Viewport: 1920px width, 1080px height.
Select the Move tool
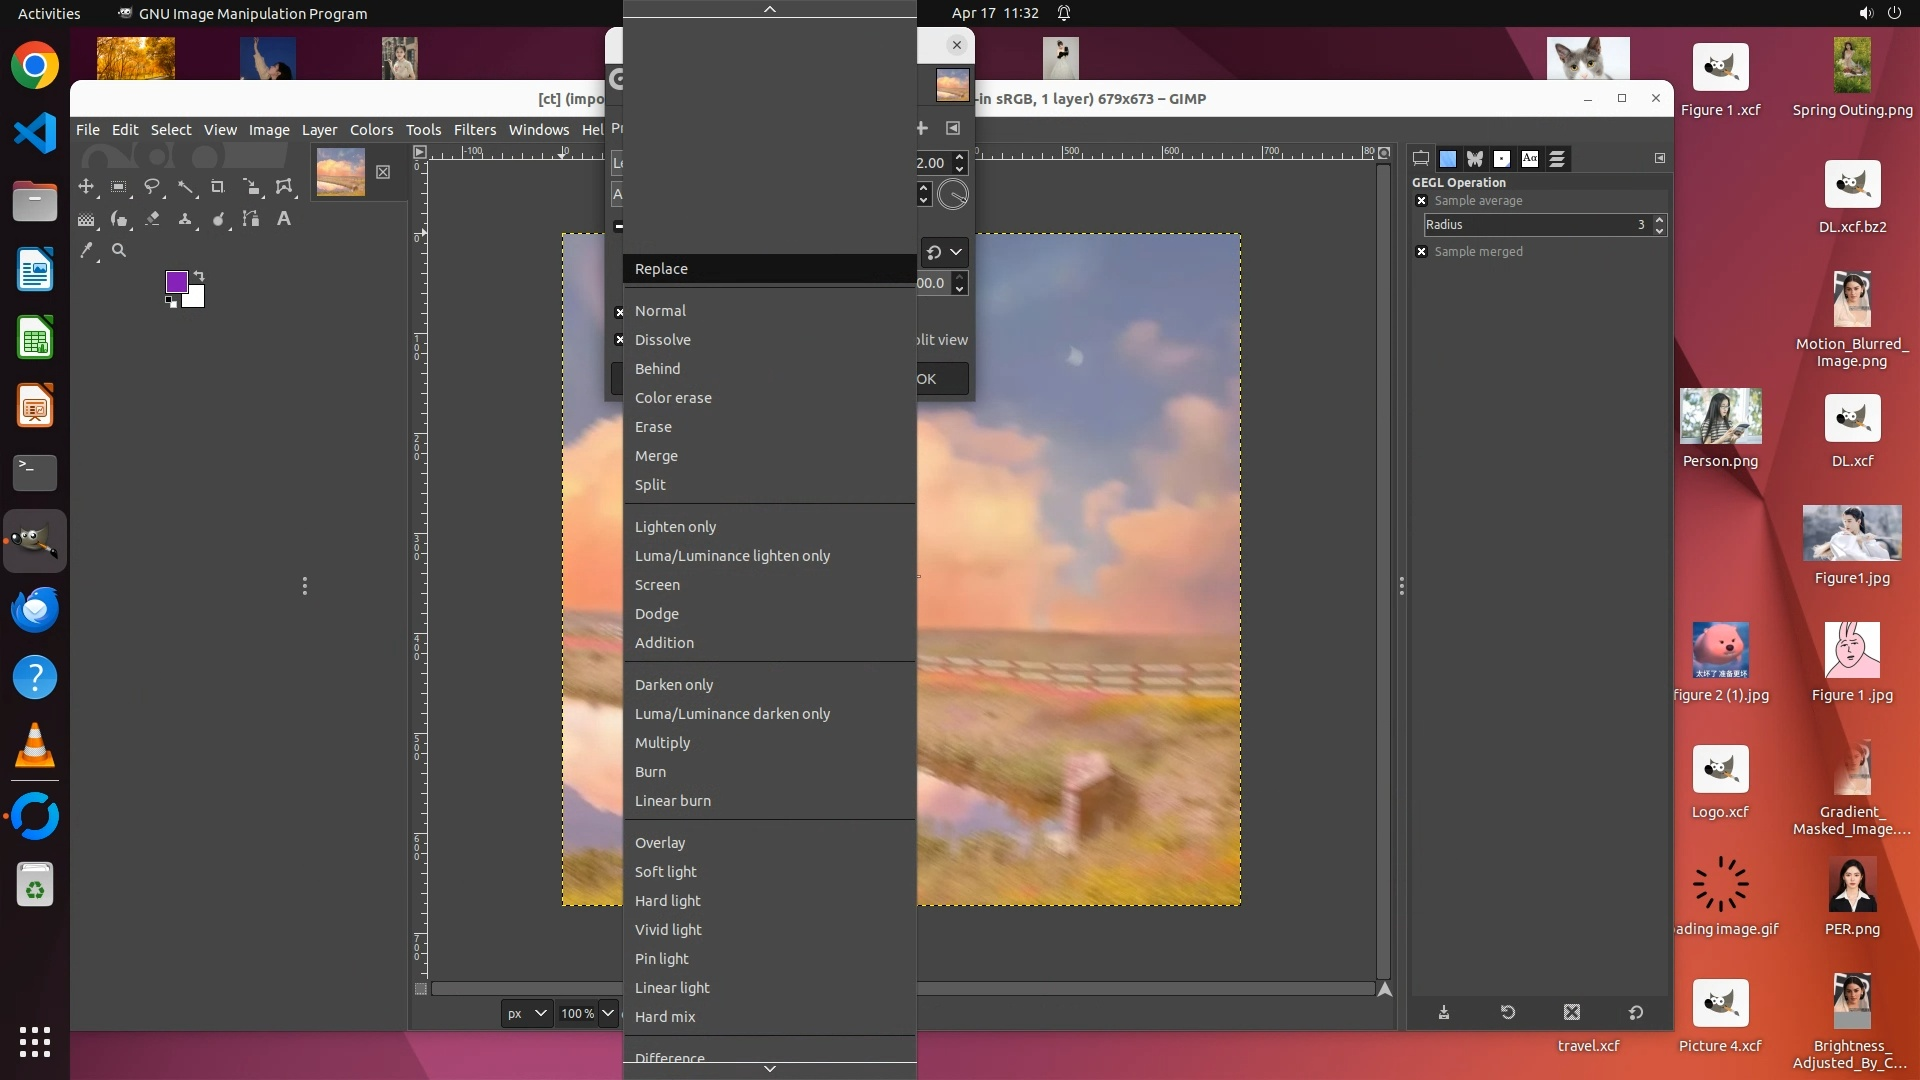point(86,187)
